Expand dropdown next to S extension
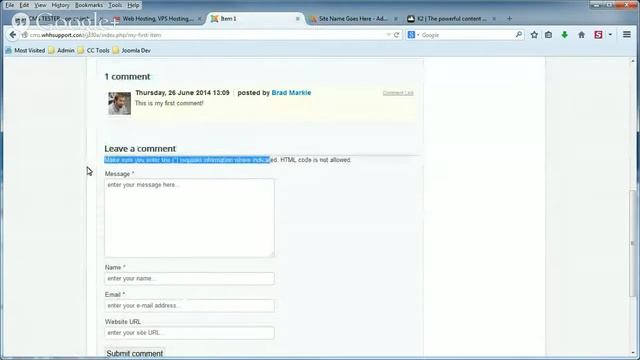640x360 pixels. click(x=610, y=35)
